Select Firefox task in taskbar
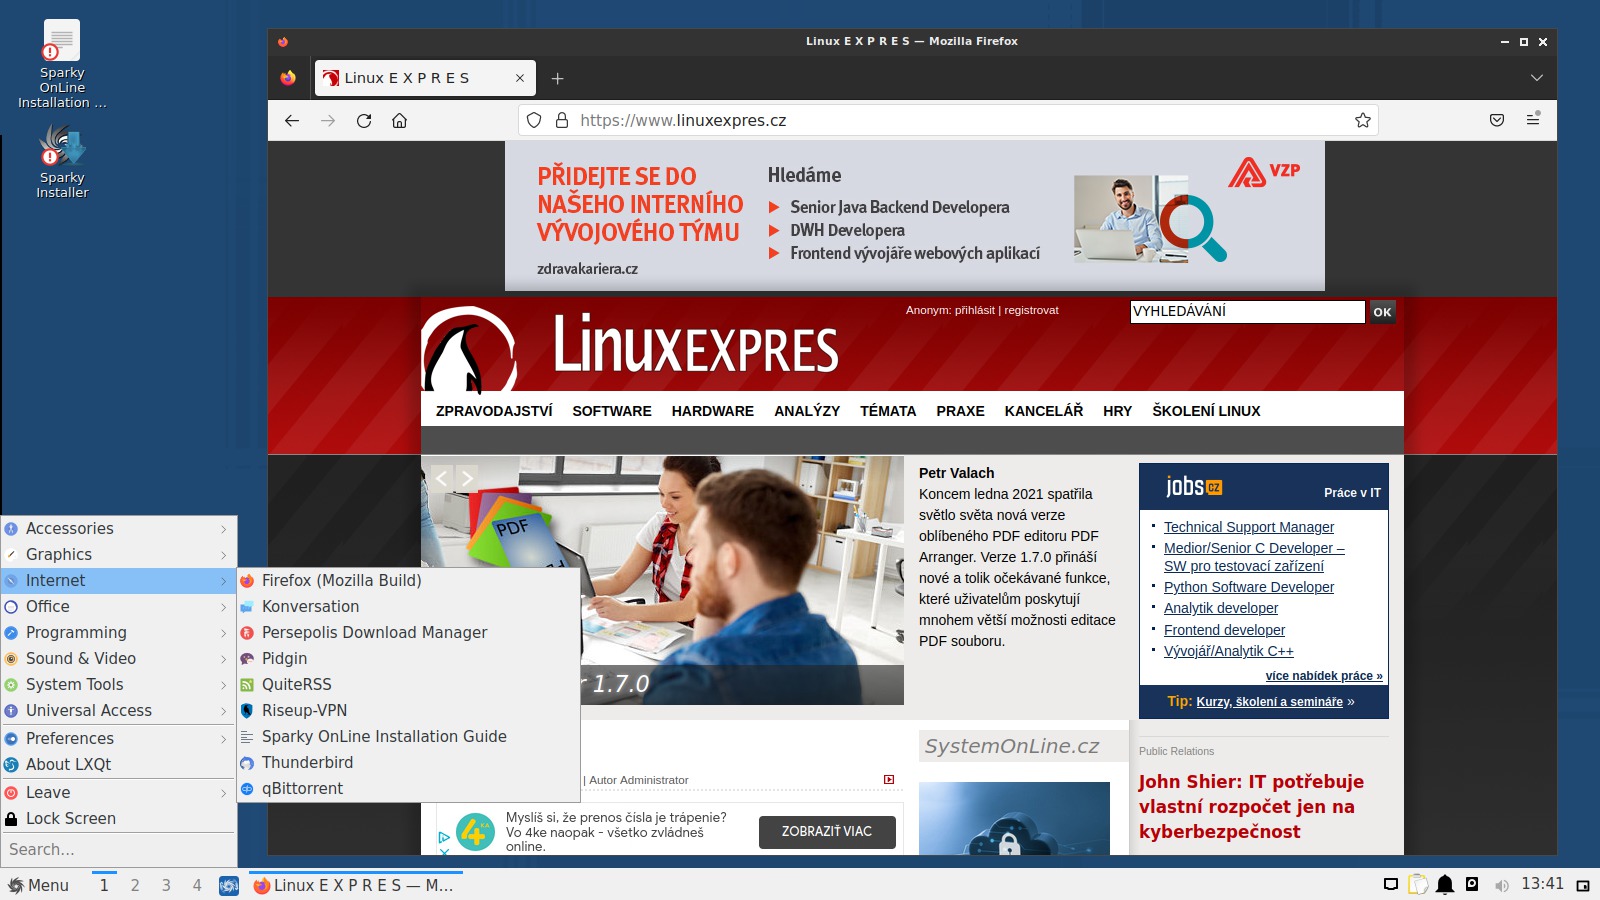 coord(355,885)
